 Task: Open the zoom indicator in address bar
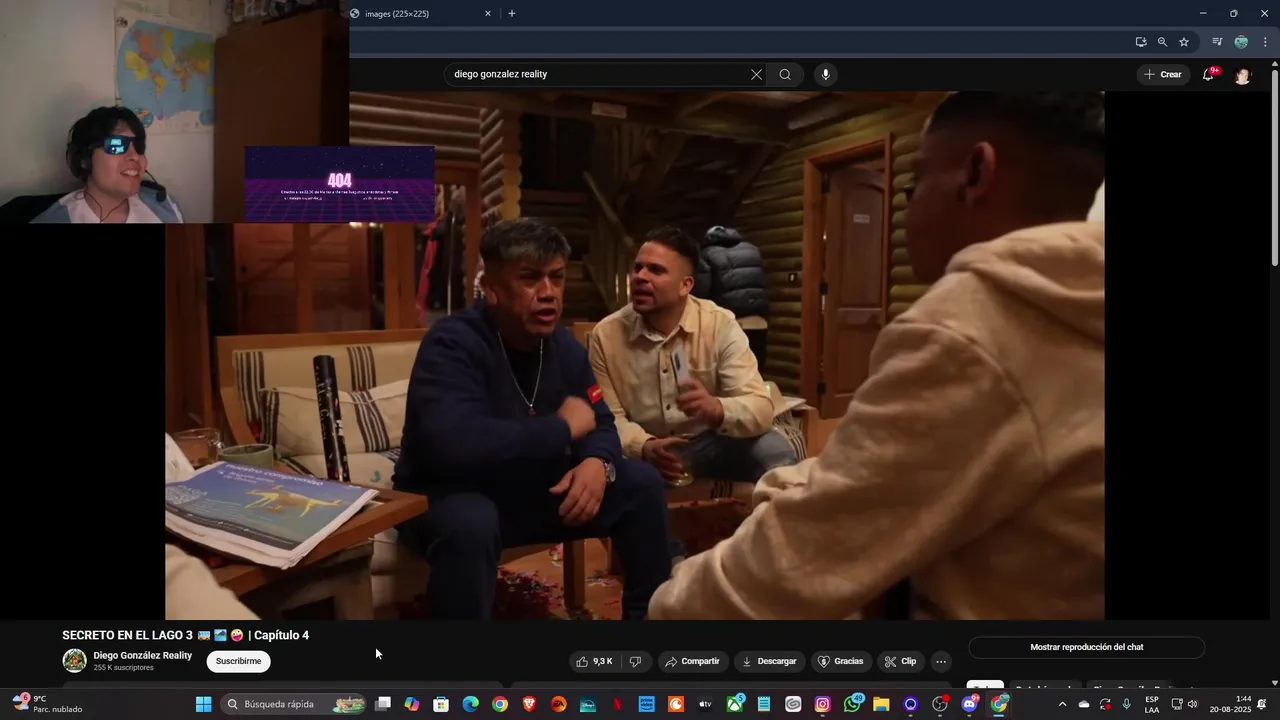pos(1162,42)
